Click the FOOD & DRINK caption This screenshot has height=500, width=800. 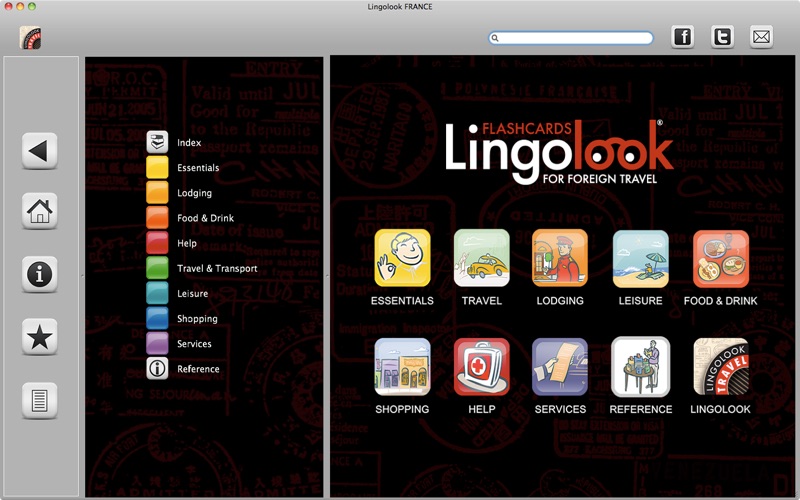click(720, 301)
